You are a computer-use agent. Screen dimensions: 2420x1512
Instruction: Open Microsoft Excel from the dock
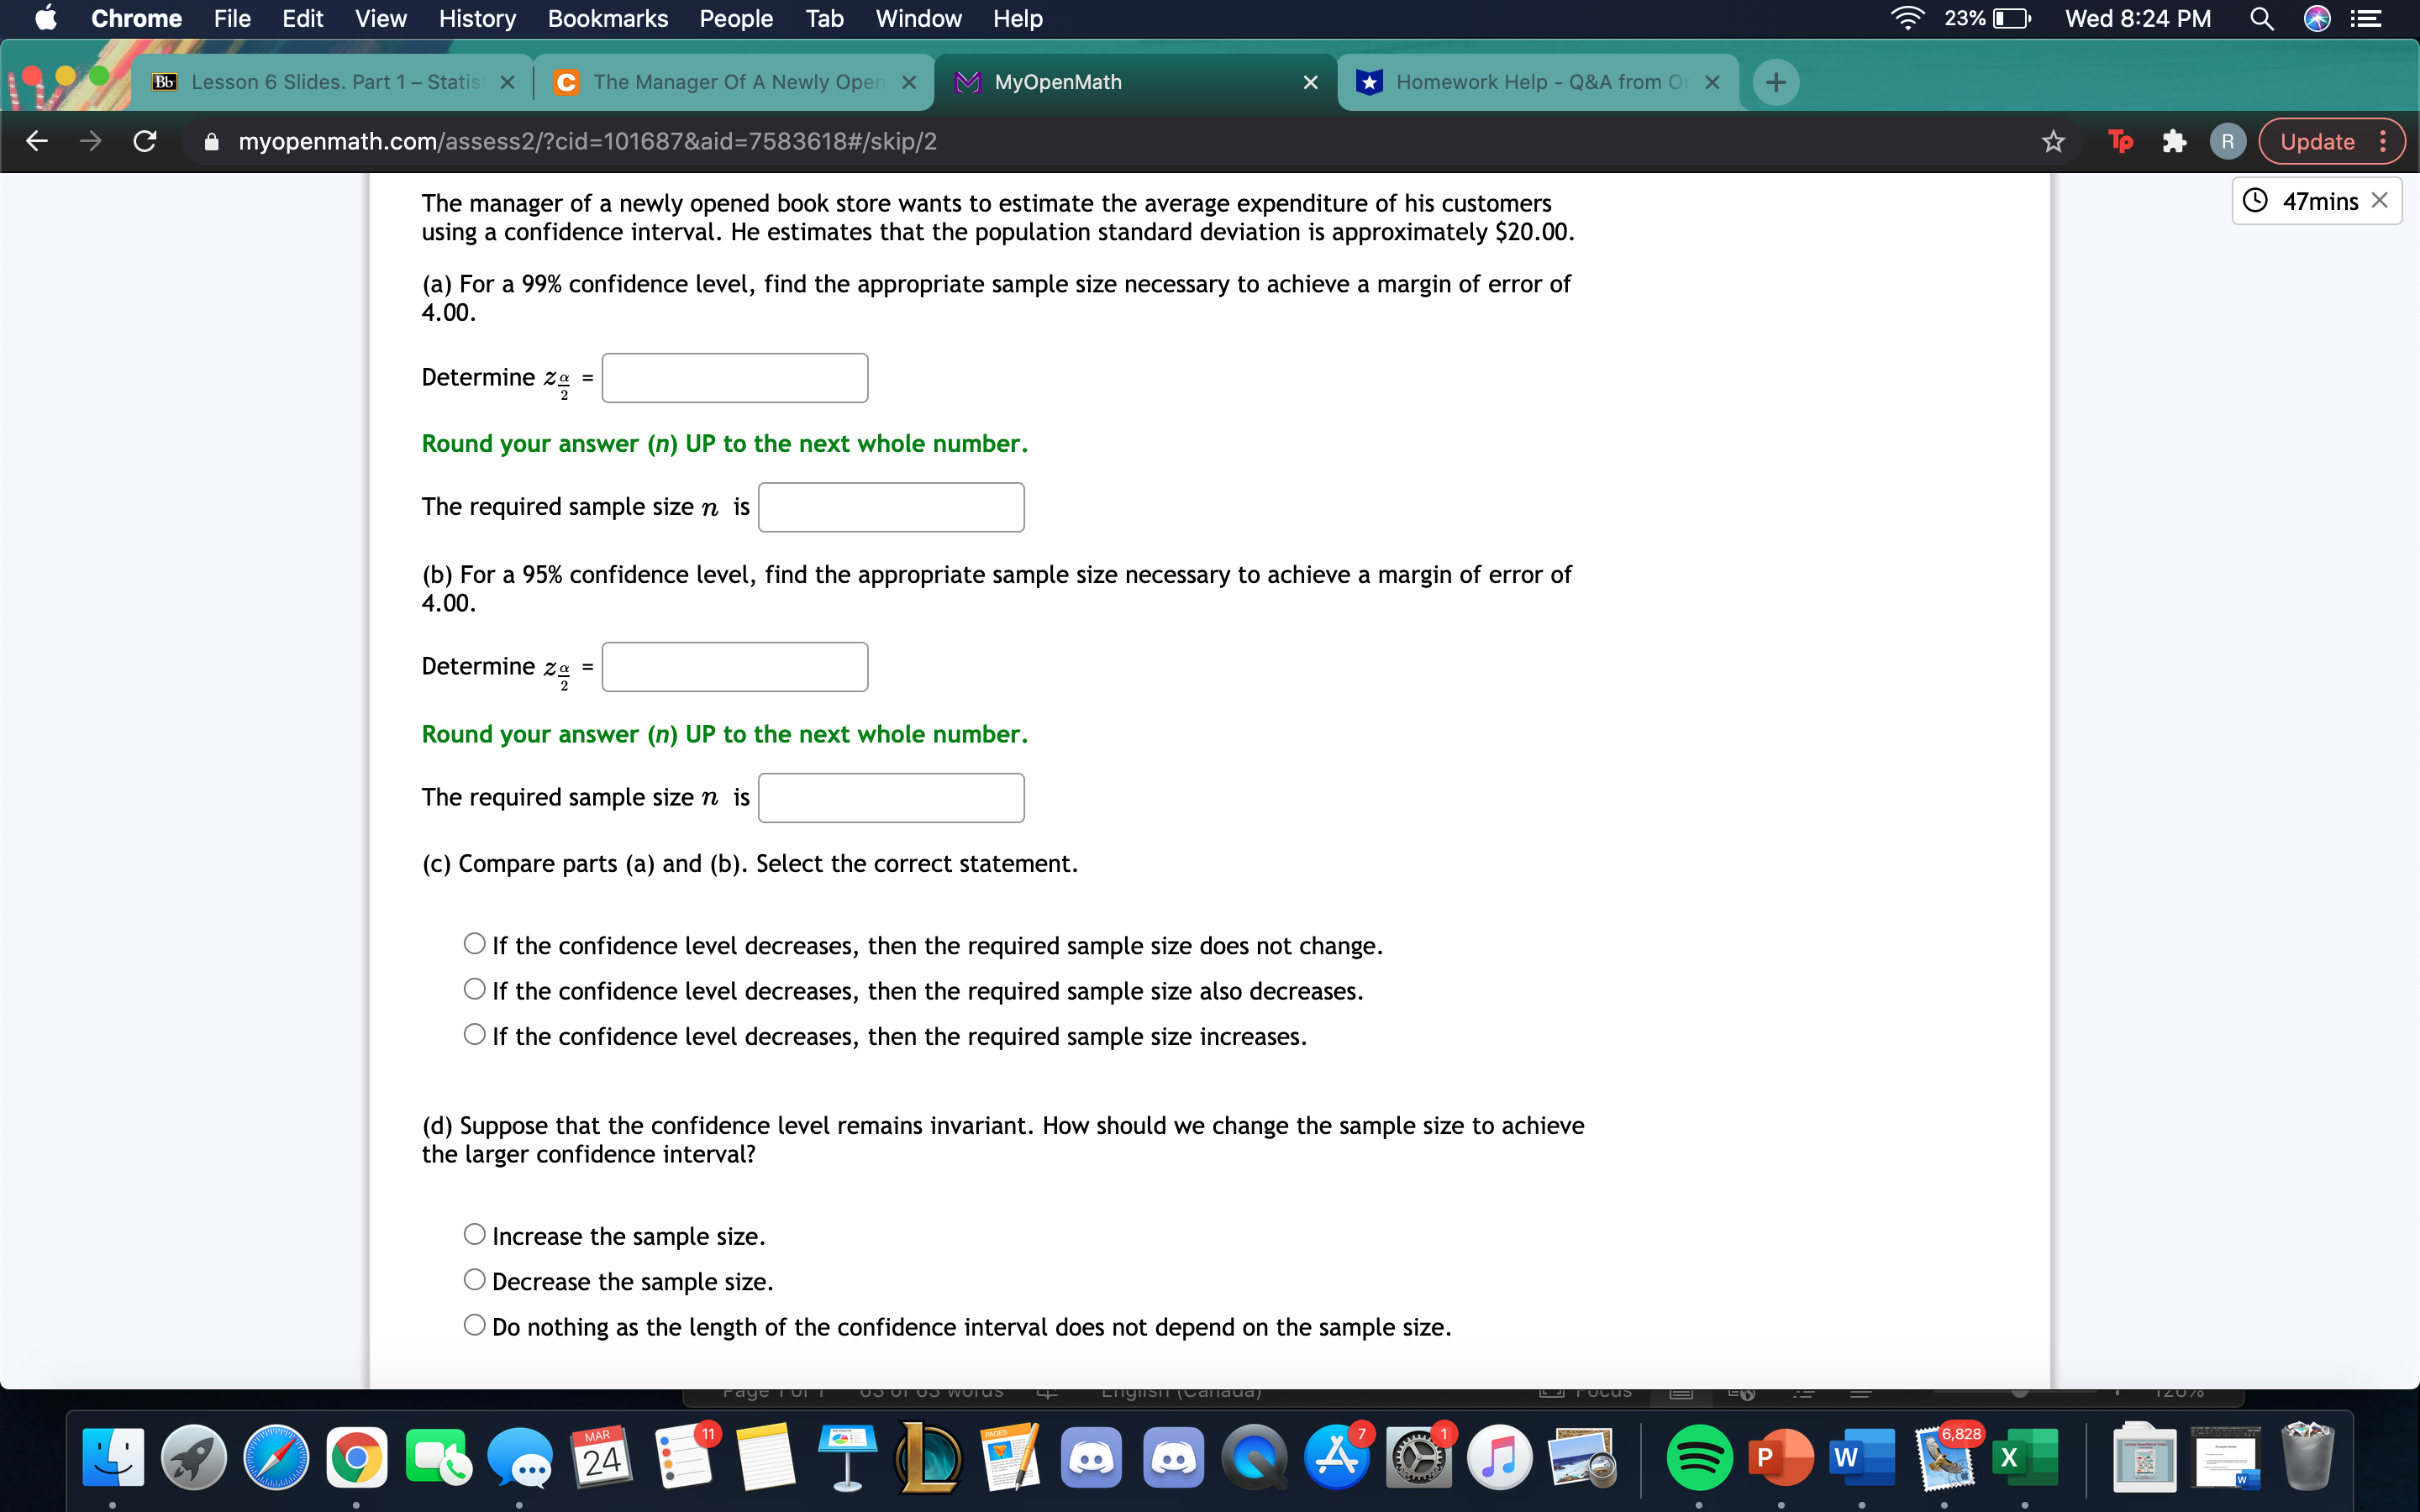tap(2028, 1458)
